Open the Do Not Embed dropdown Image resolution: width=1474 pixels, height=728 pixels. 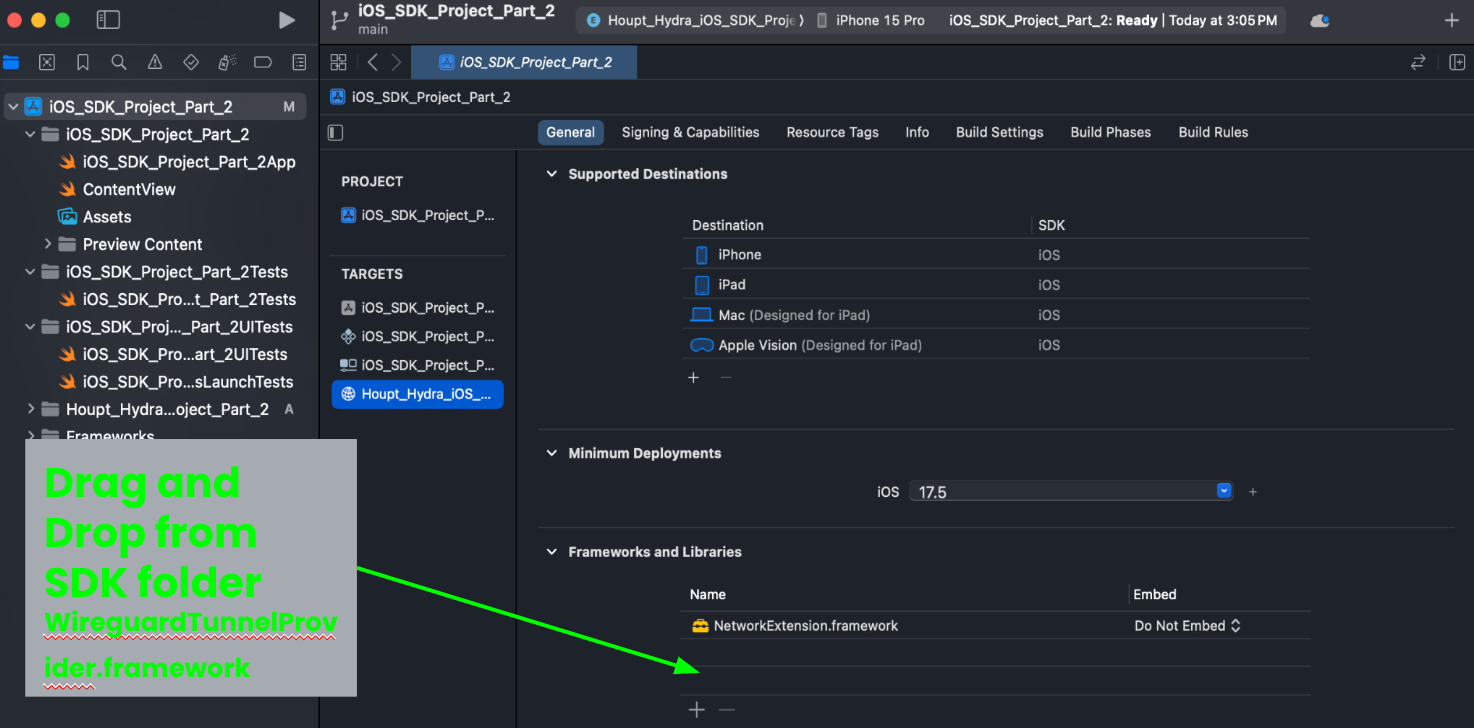[x=1187, y=626]
